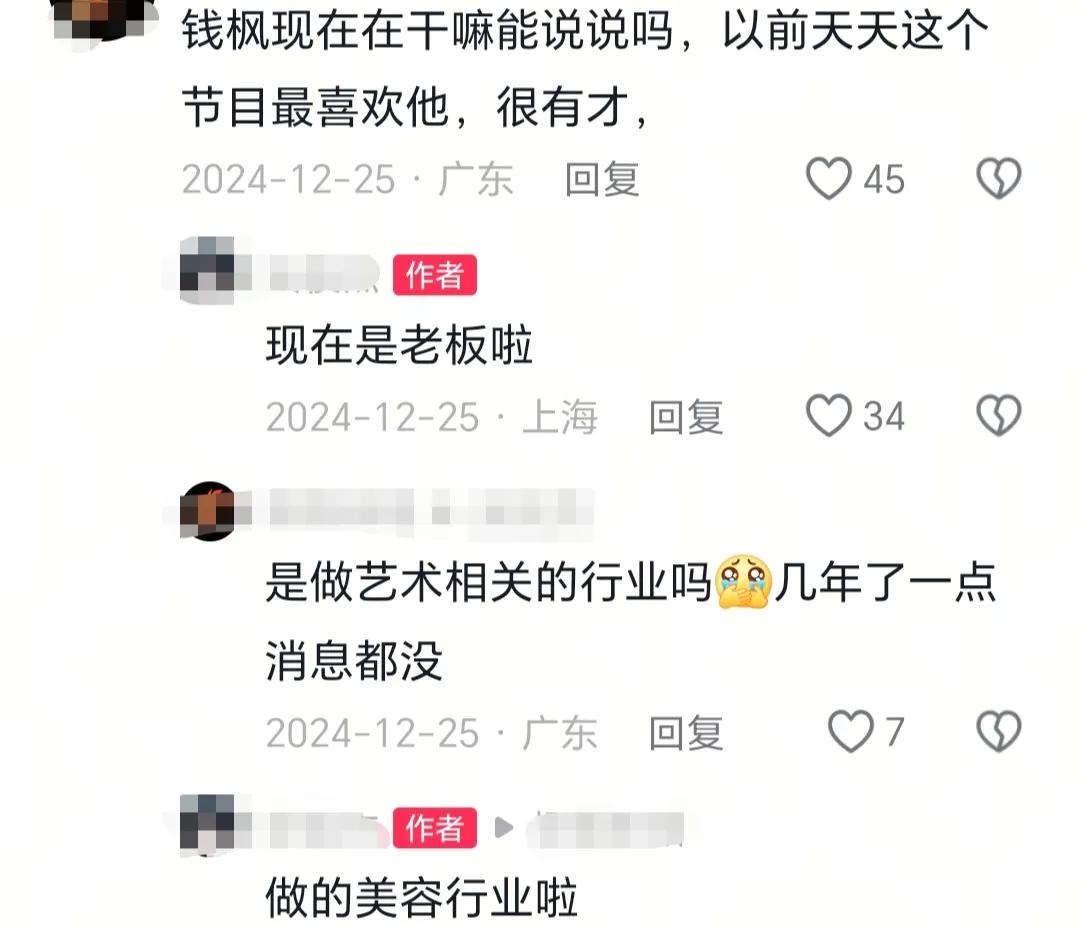The image size is (1080, 931).
Task: Open avatar of the 是做艺术相关 commenter
Action: (x=207, y=511)
